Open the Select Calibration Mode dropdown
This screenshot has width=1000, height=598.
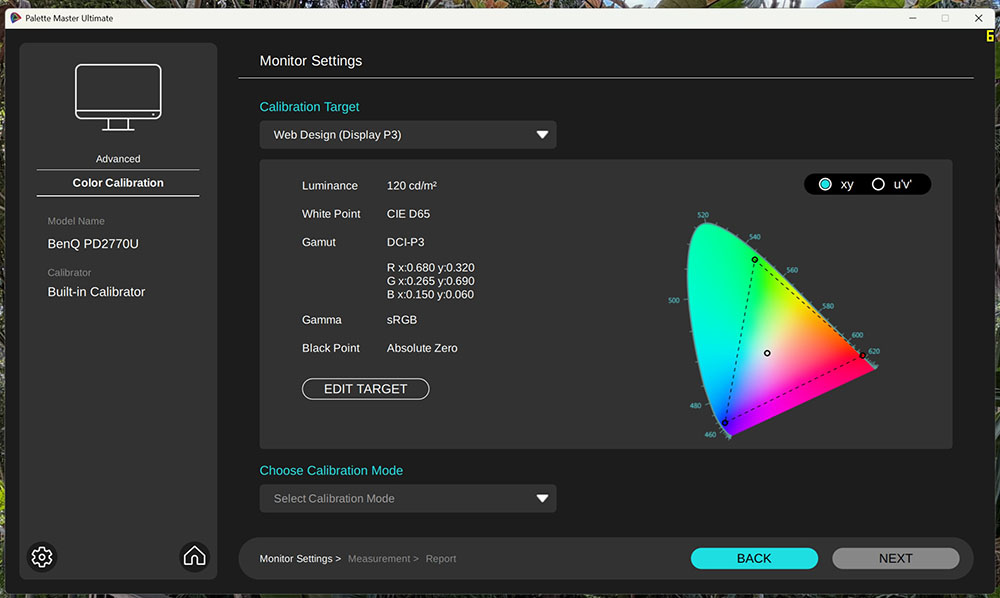pyautogui.click(x=408, y=498)
